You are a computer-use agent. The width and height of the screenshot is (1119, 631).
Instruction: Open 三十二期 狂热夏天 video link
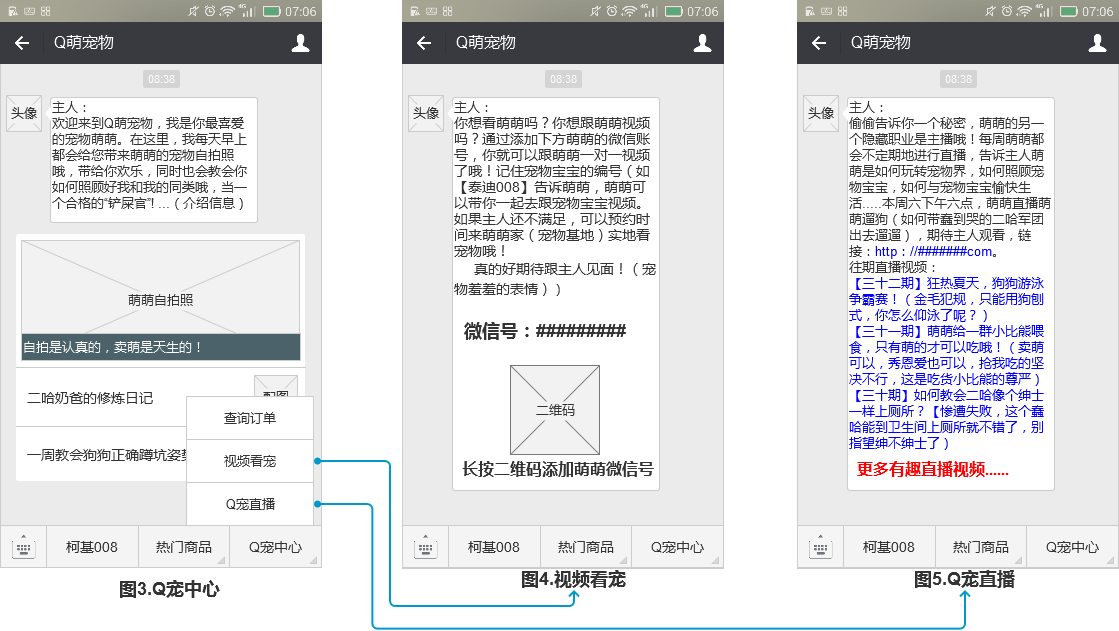pos(946,299)
